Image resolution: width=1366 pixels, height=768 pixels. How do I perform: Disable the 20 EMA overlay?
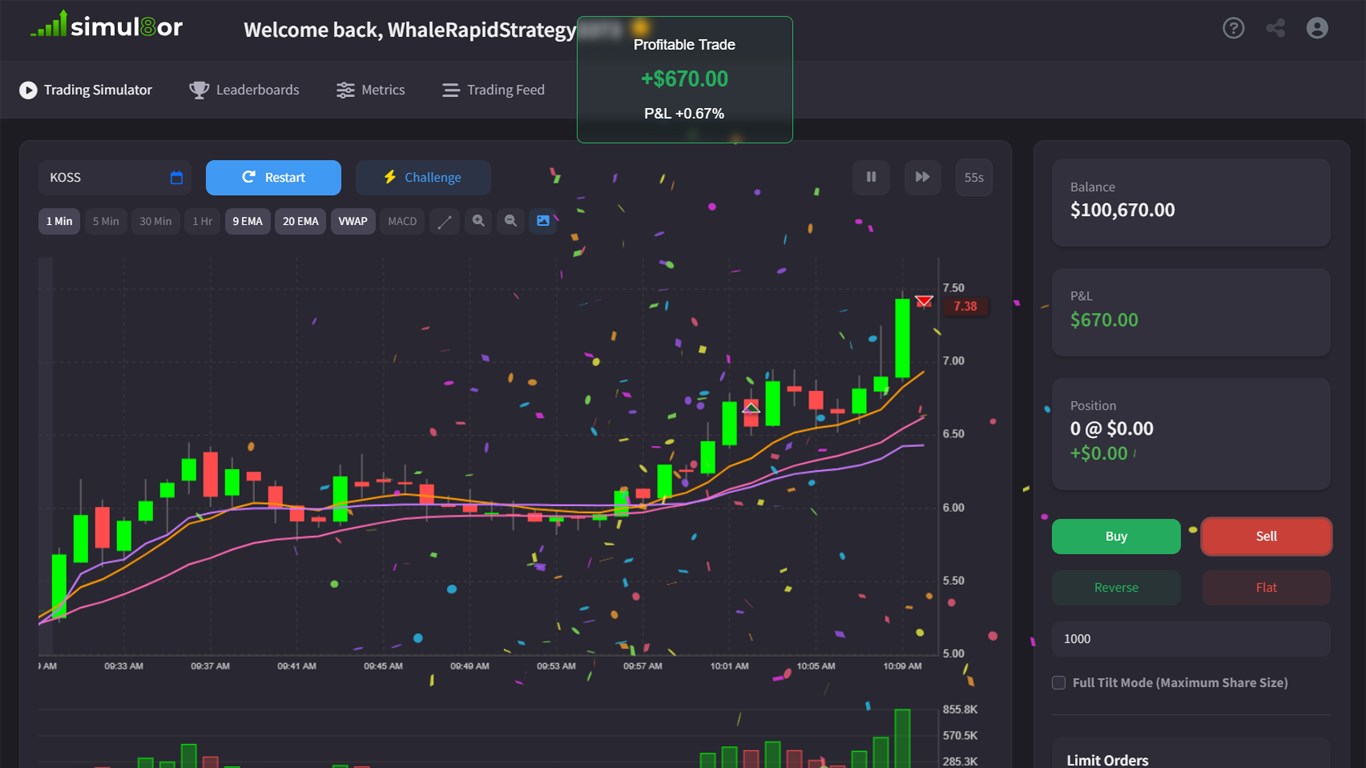299,221
